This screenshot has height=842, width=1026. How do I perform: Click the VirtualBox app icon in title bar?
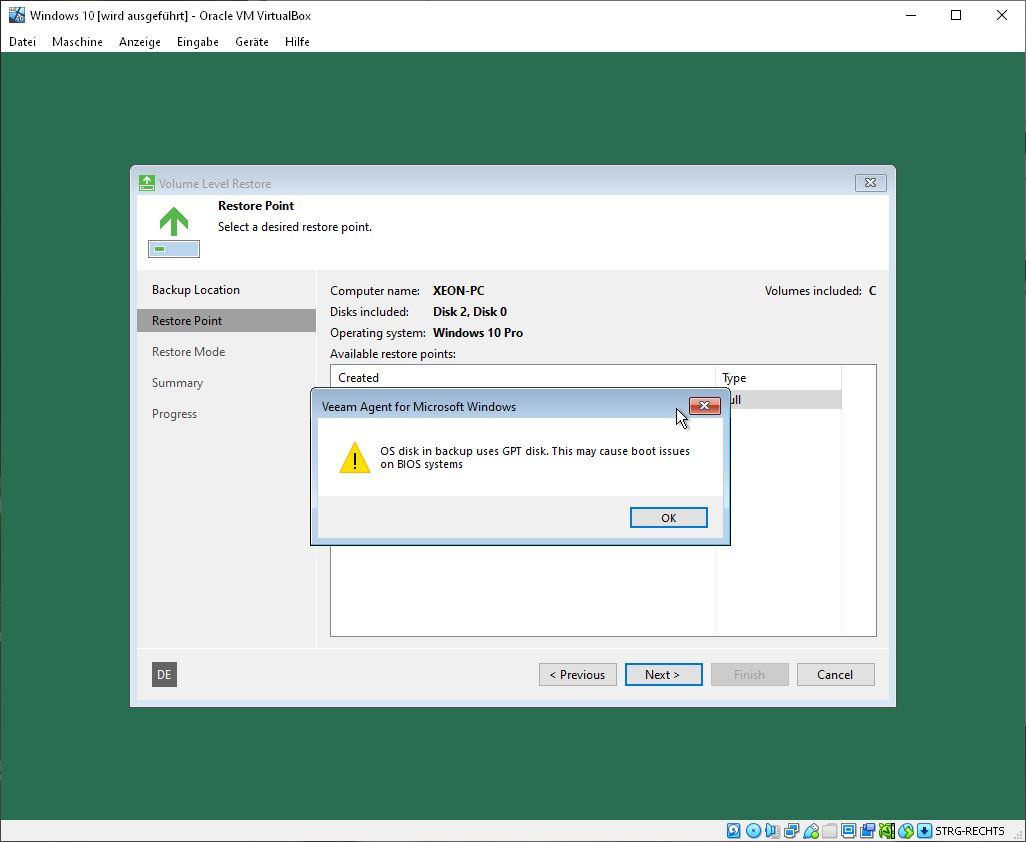16,15
